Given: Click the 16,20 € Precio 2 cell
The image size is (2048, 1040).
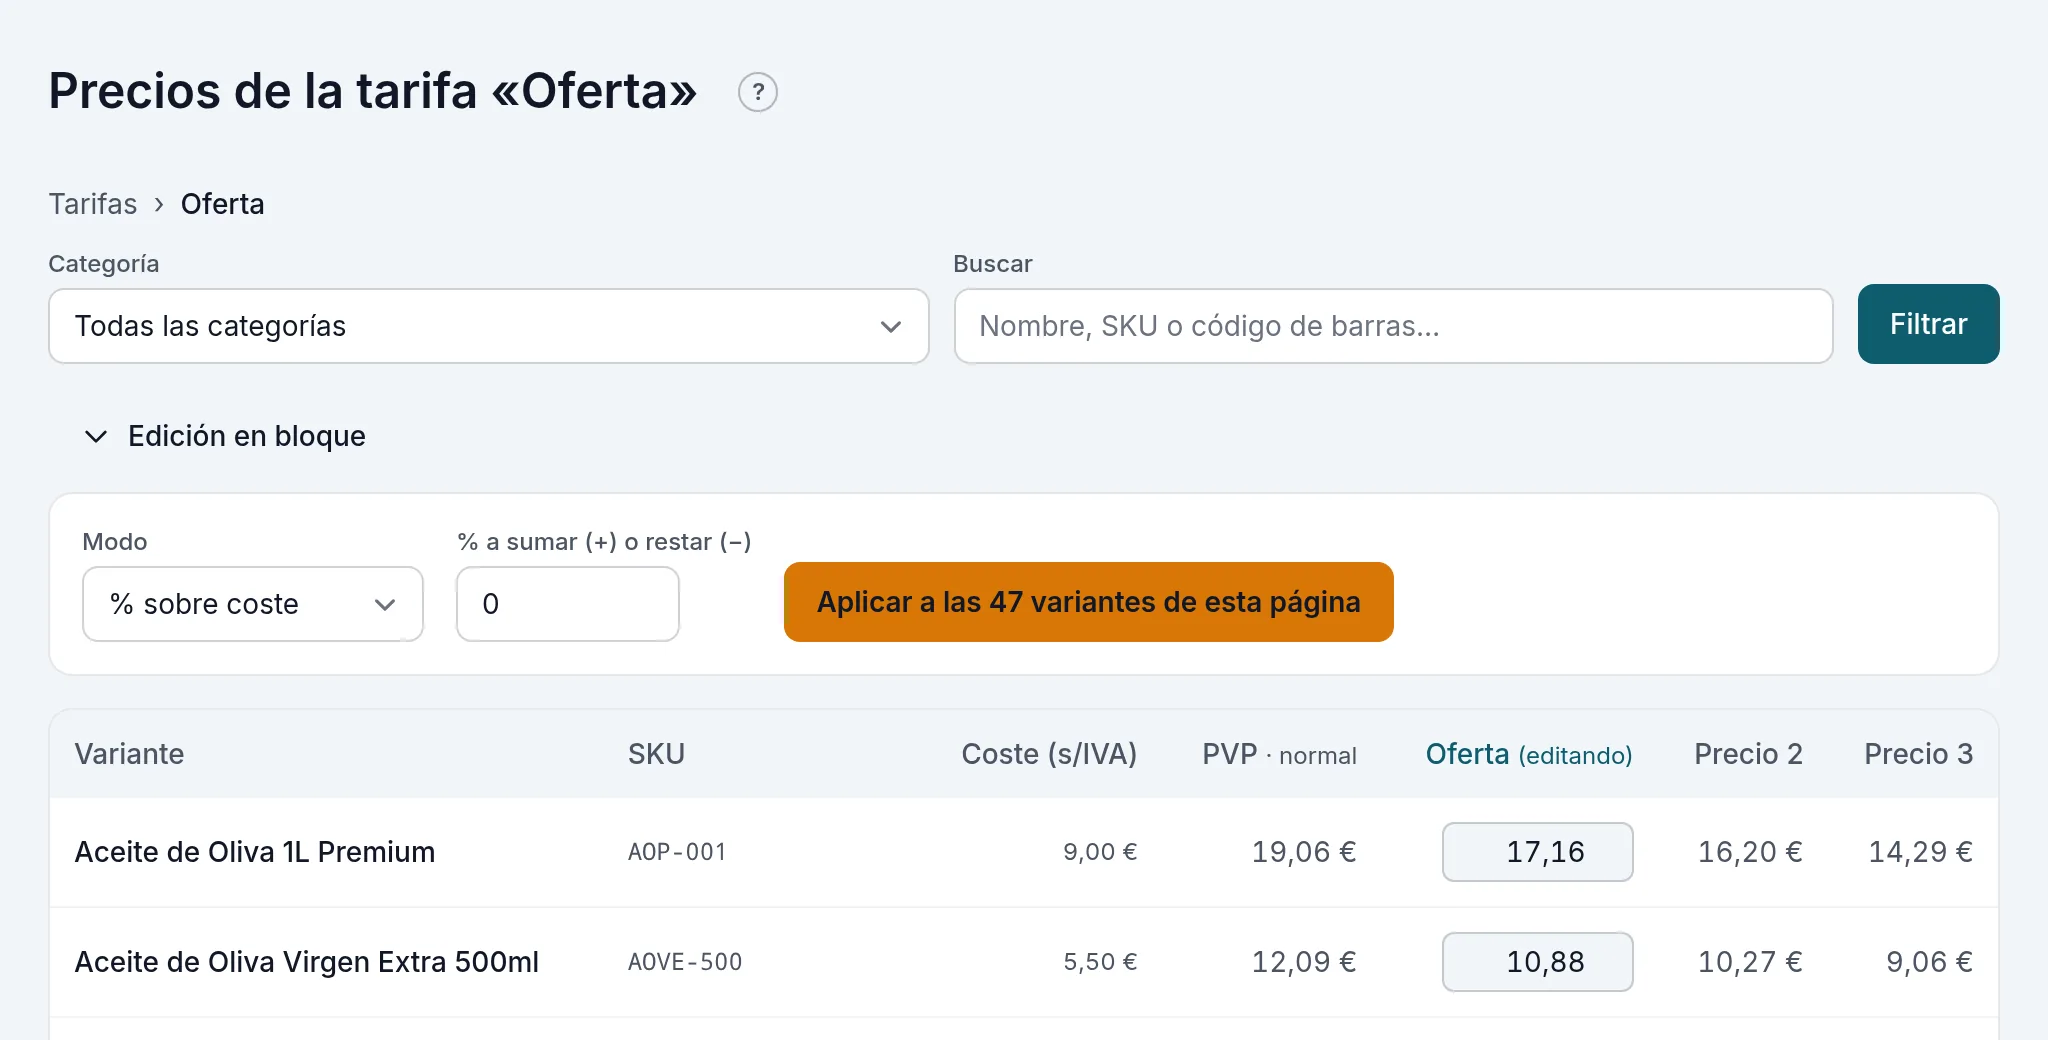Looking at the screenshot, I should tap(1750, 852).
